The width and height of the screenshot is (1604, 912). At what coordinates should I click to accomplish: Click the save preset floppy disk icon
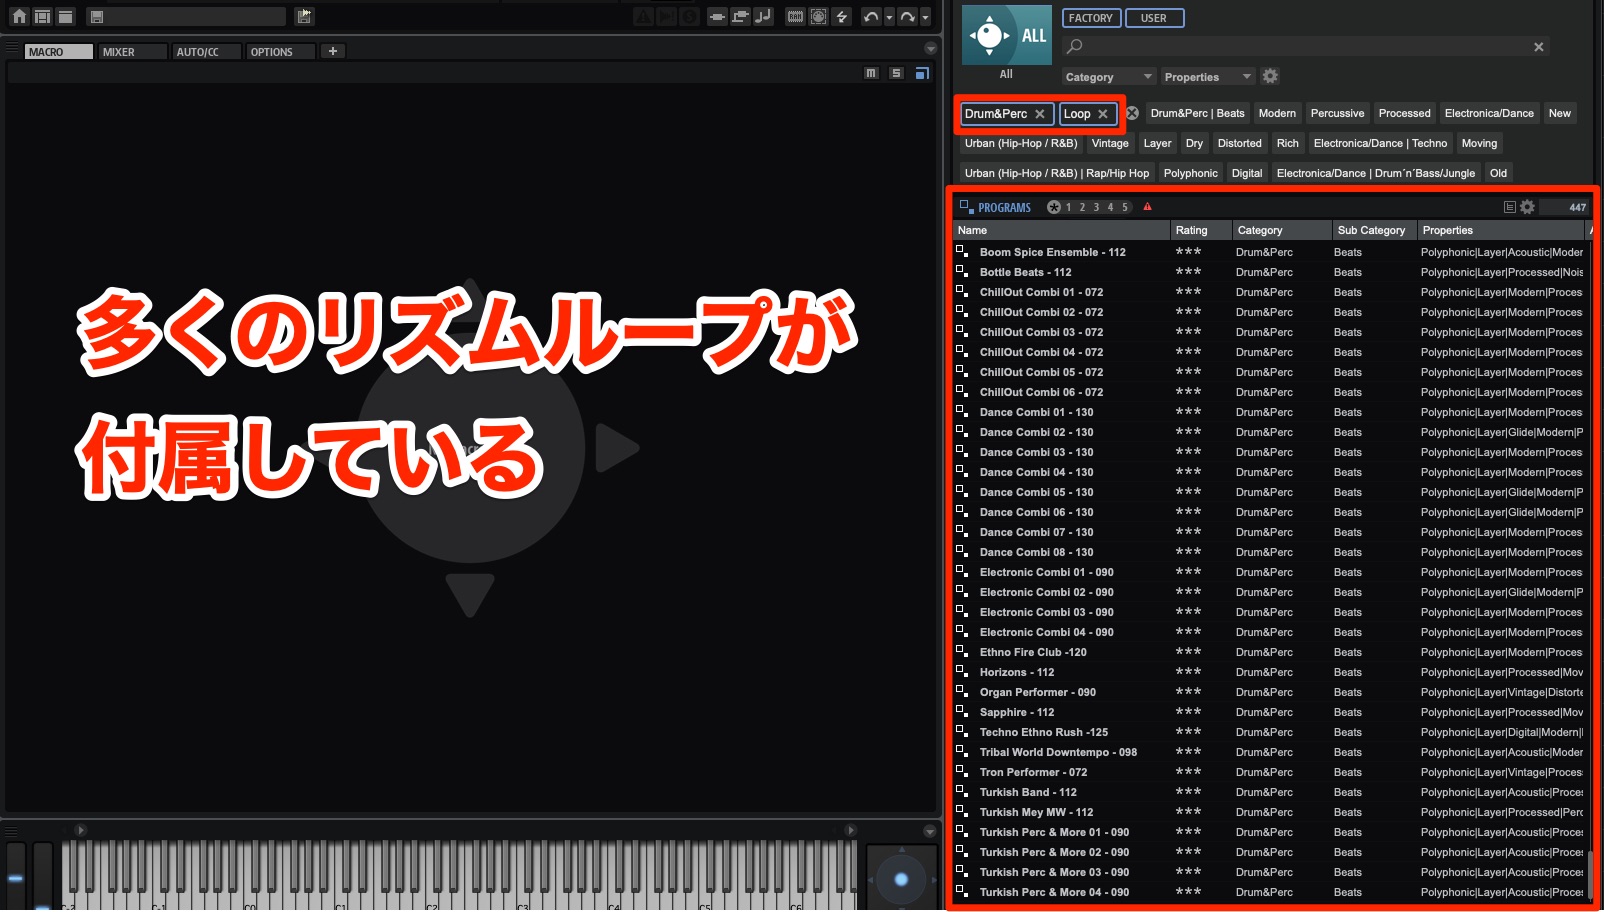[97, 17]
